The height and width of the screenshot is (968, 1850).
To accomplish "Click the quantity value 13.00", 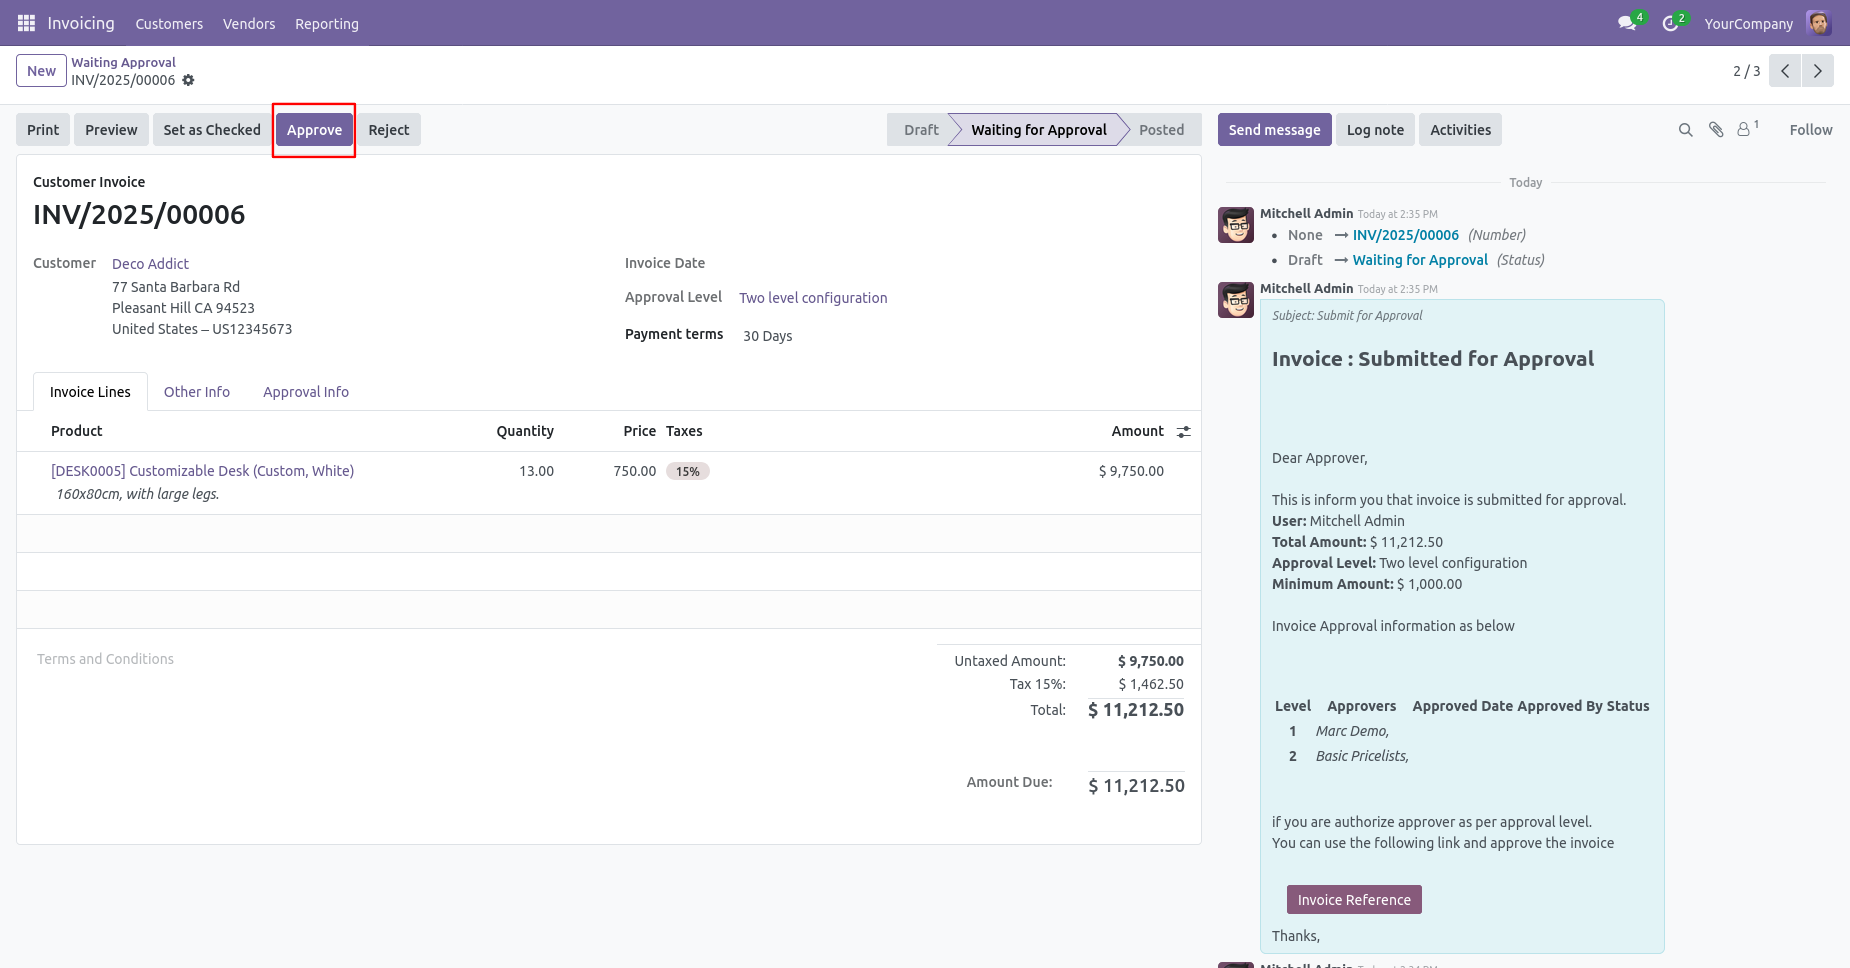I will (536, 471).
